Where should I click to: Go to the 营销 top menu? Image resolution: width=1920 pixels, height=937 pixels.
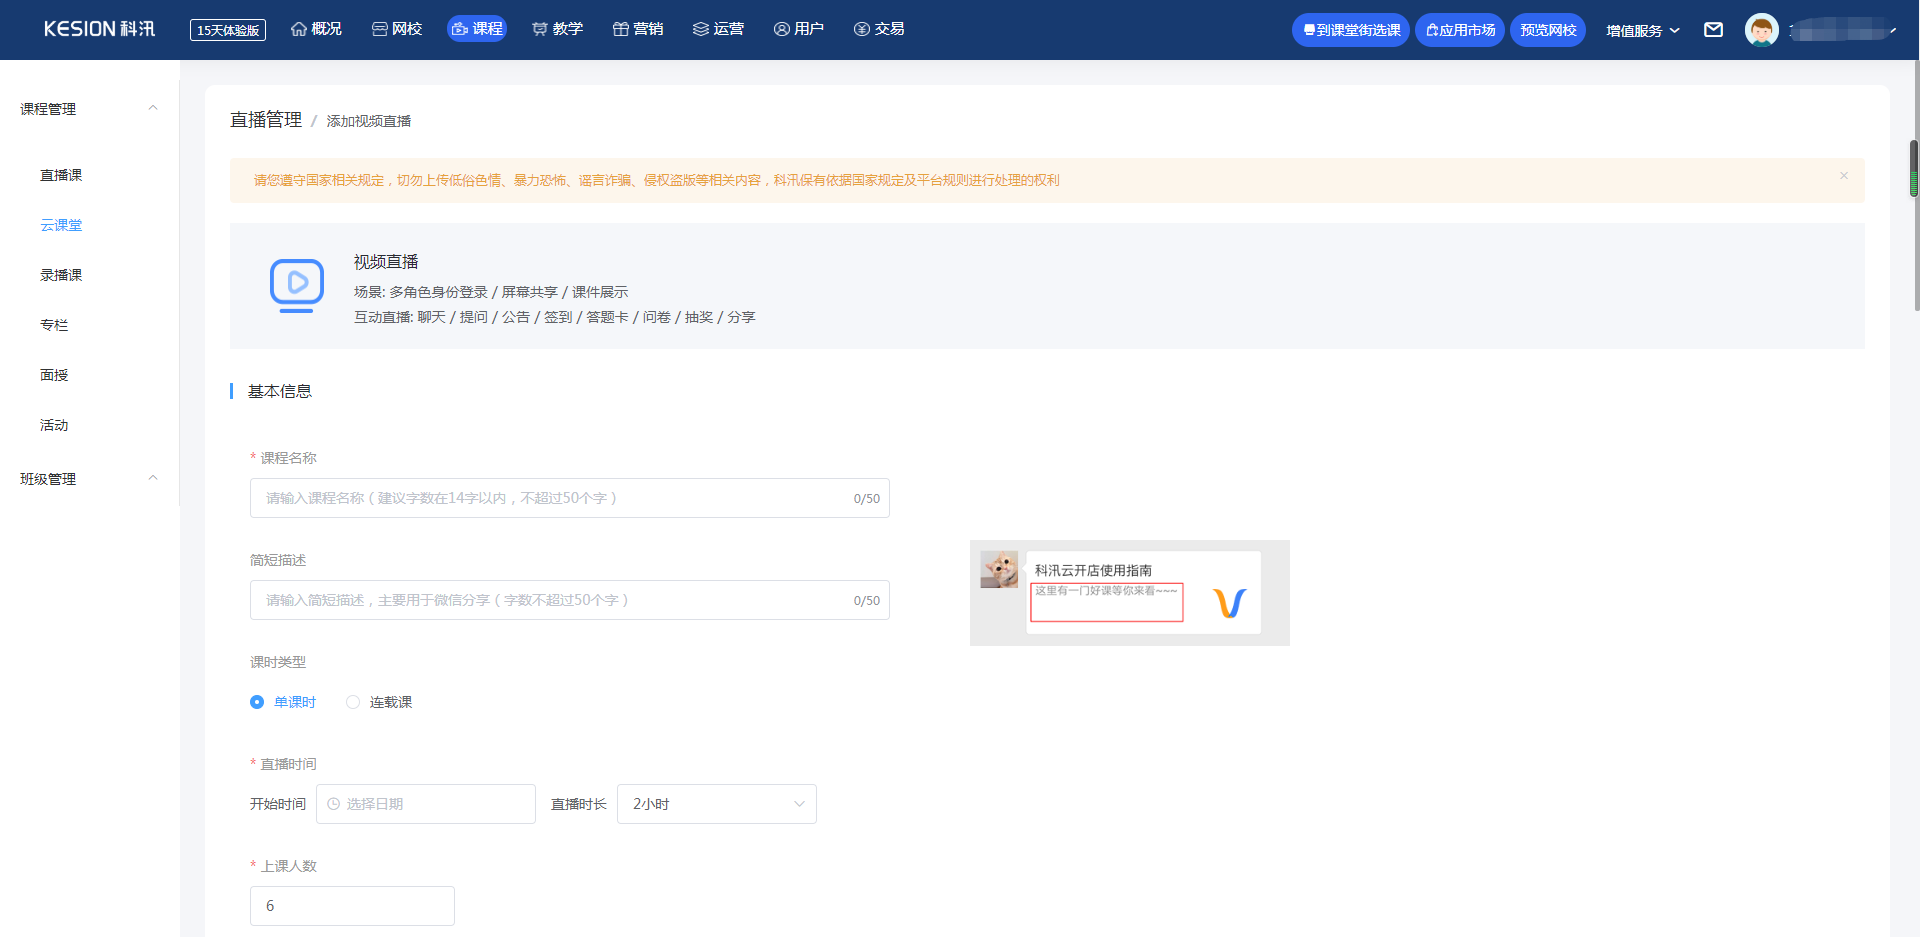point(638,29)
